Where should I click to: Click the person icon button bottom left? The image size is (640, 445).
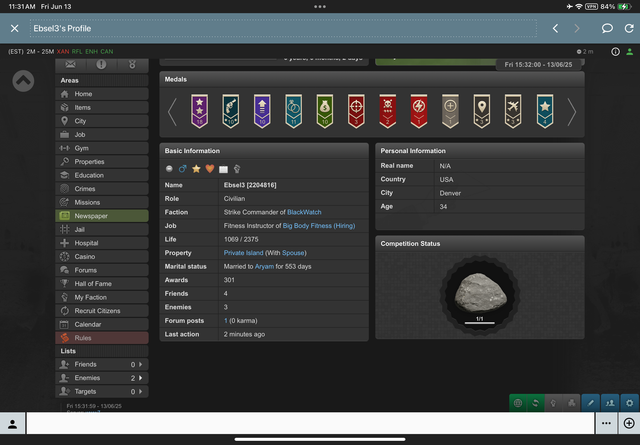click(12, 423)
